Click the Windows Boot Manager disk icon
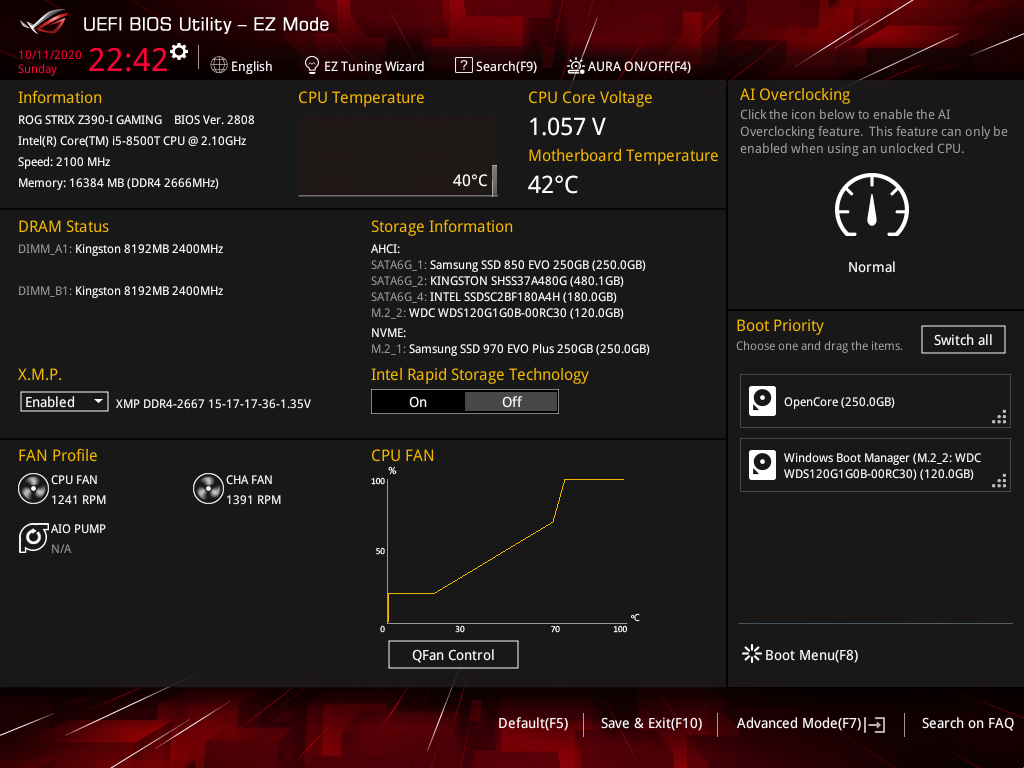The image size is (1024, 768). (762, 465)
